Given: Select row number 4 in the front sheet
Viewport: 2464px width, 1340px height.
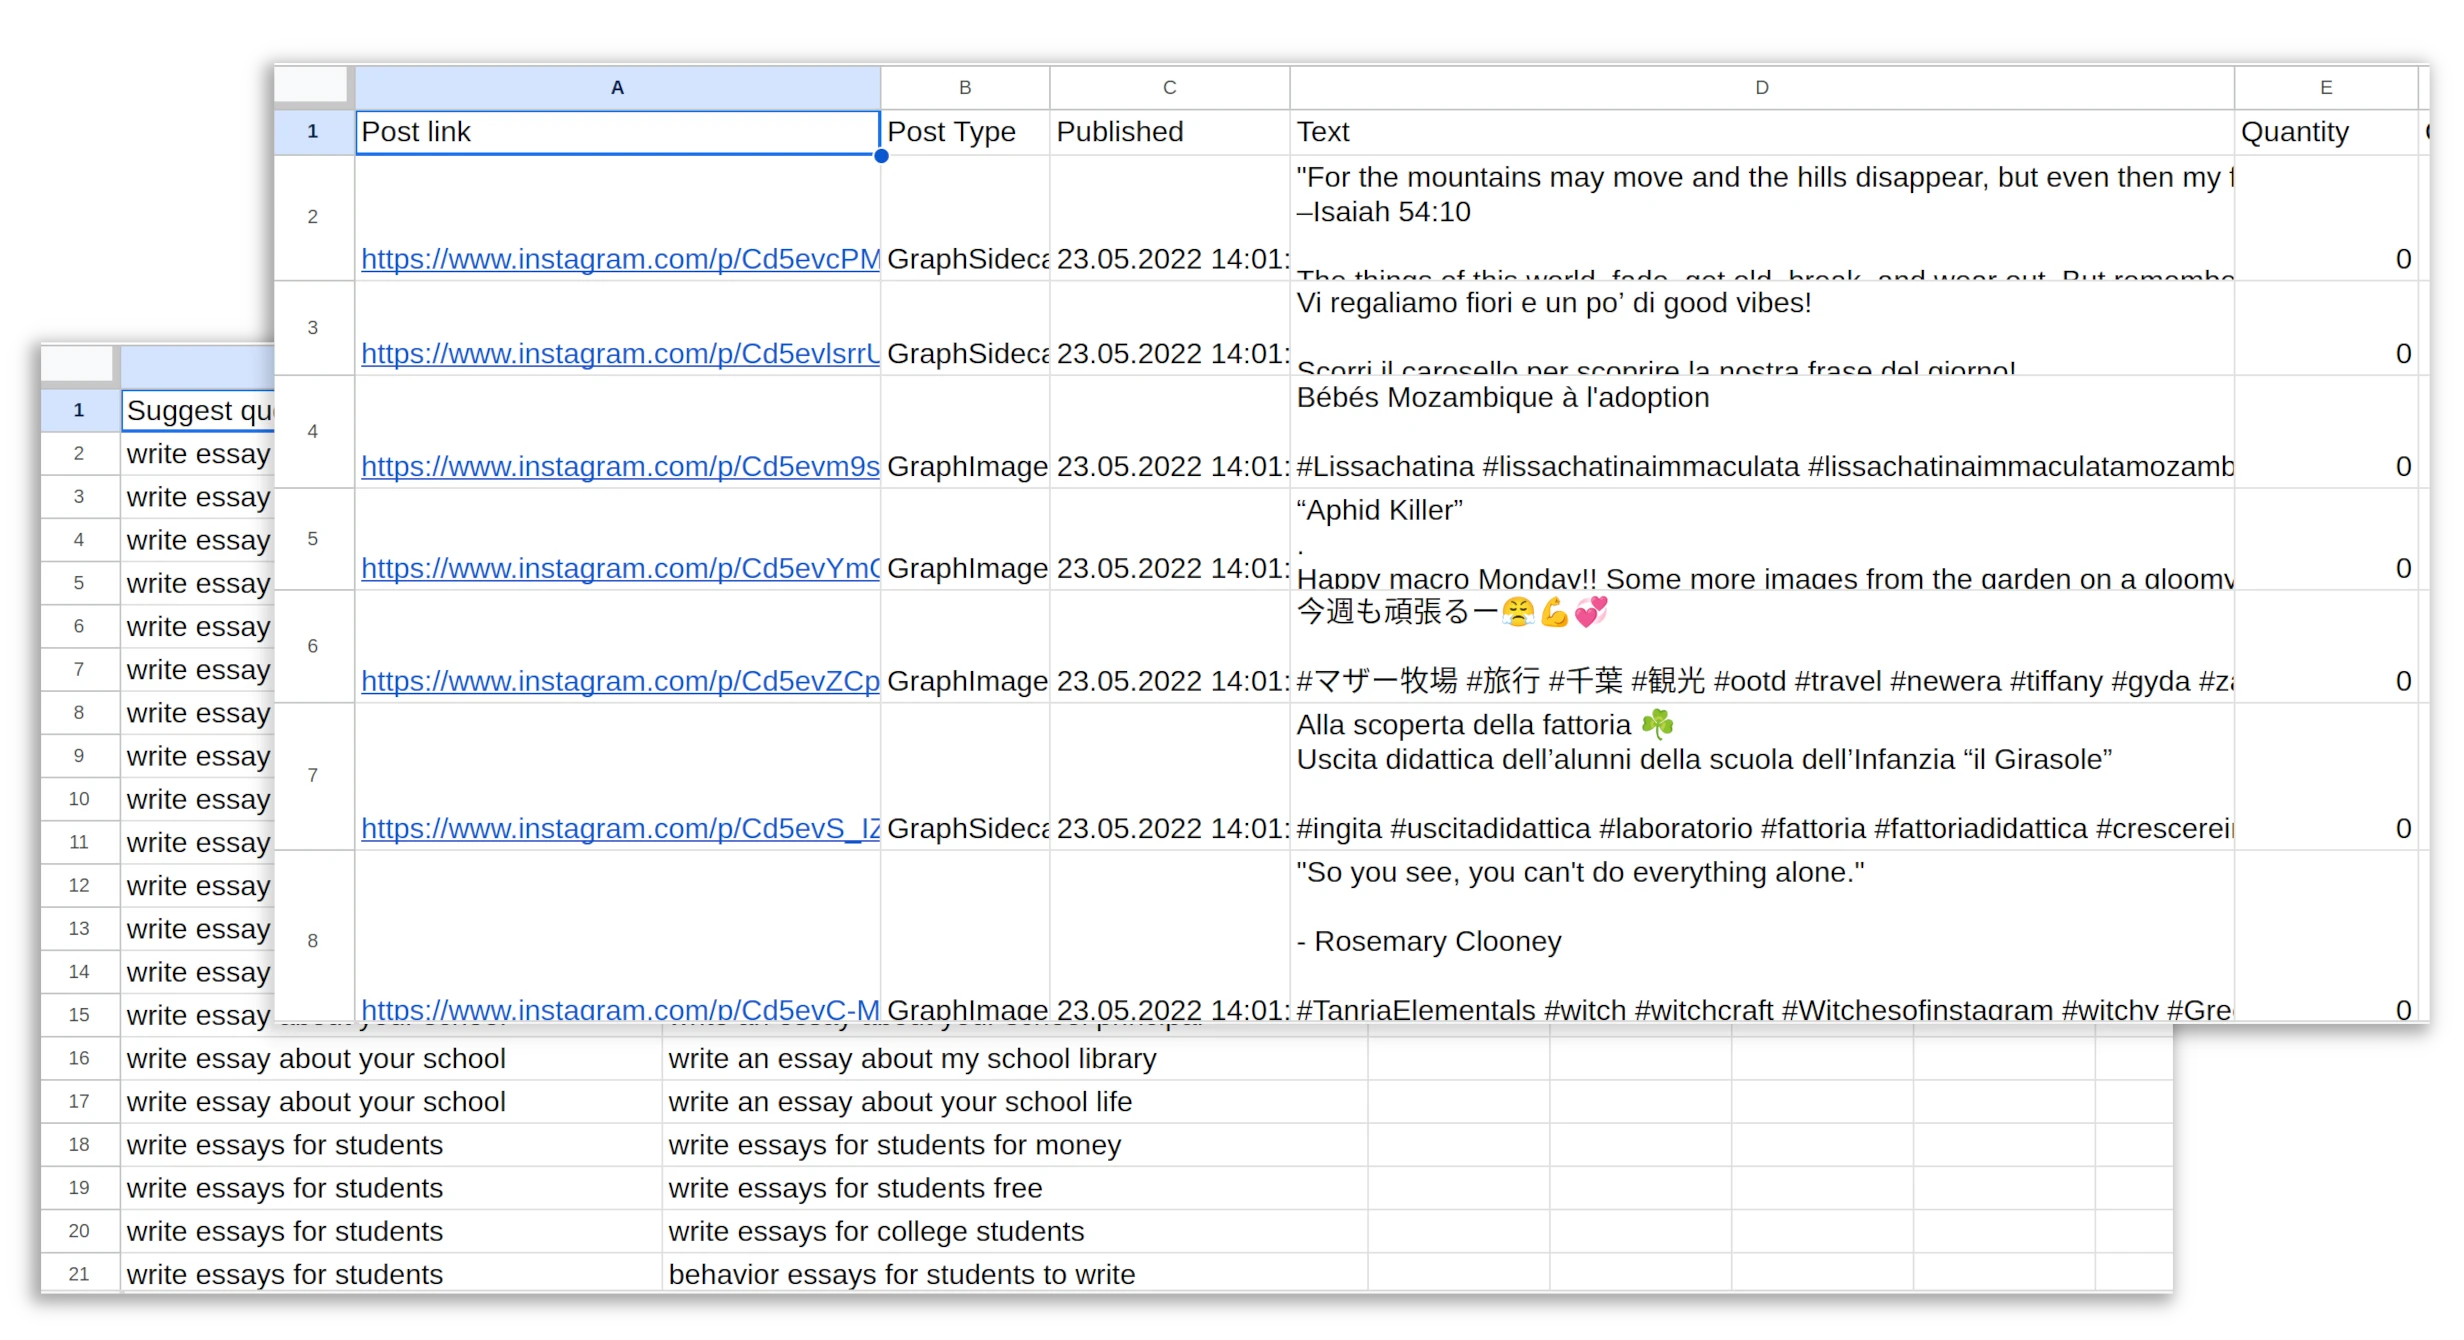Looking at the screenshot, I should (313, 431).
